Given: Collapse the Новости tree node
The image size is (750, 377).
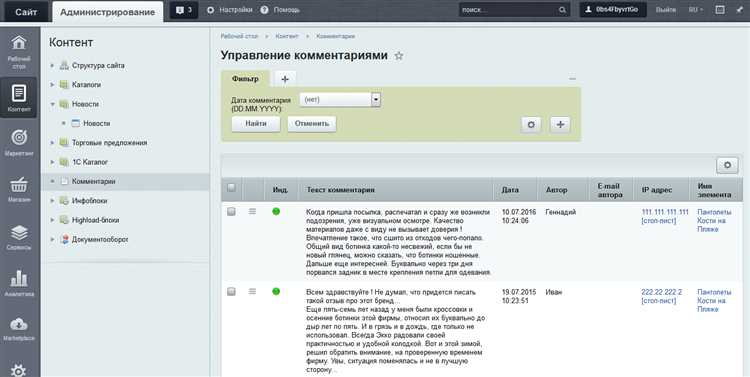Looking at the screenshot, I should (x=53, y=104).
